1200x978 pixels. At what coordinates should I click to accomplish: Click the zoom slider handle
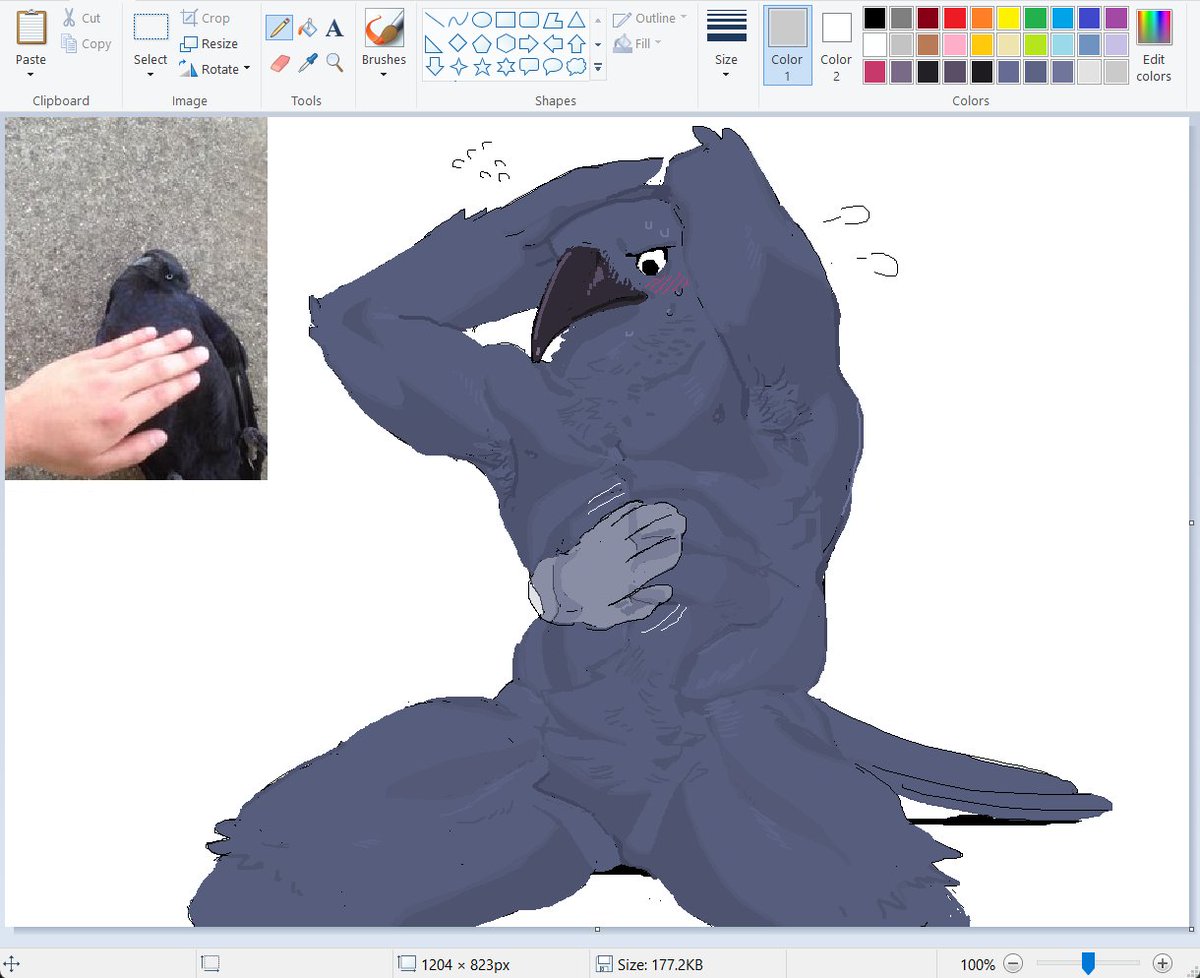[x=1088, y=964]
